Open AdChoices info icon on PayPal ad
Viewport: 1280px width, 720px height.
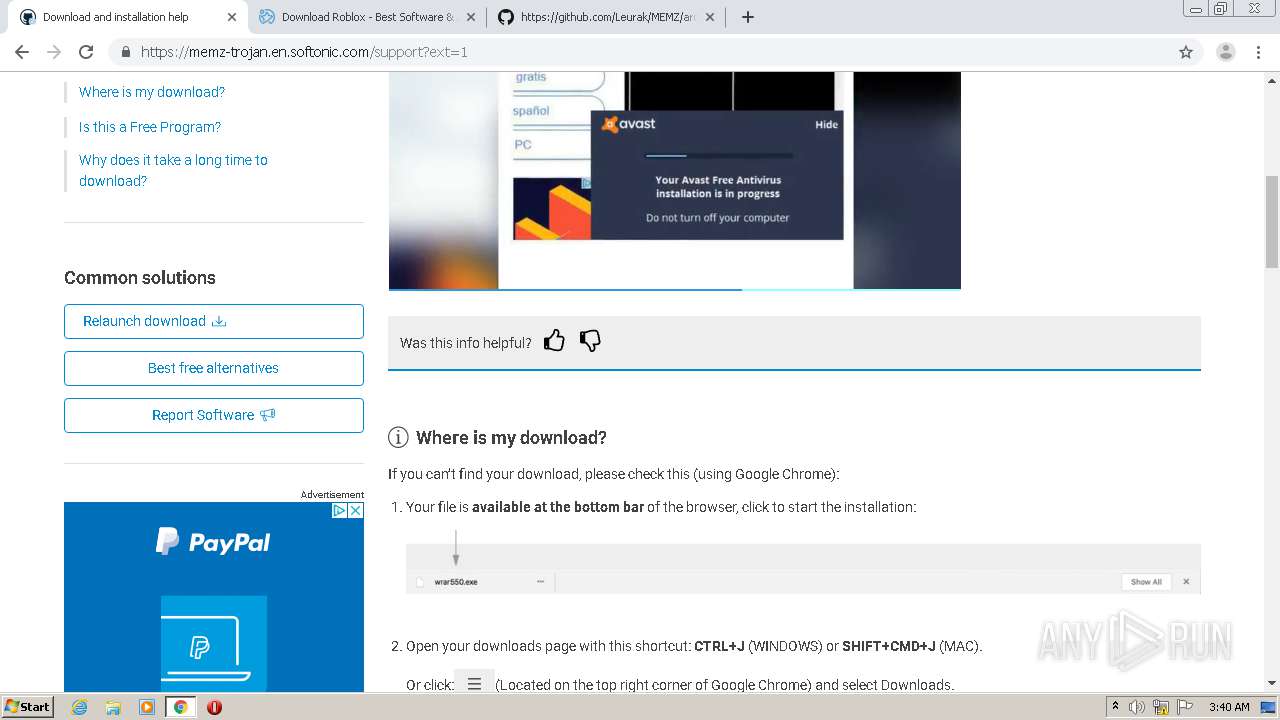339,510
